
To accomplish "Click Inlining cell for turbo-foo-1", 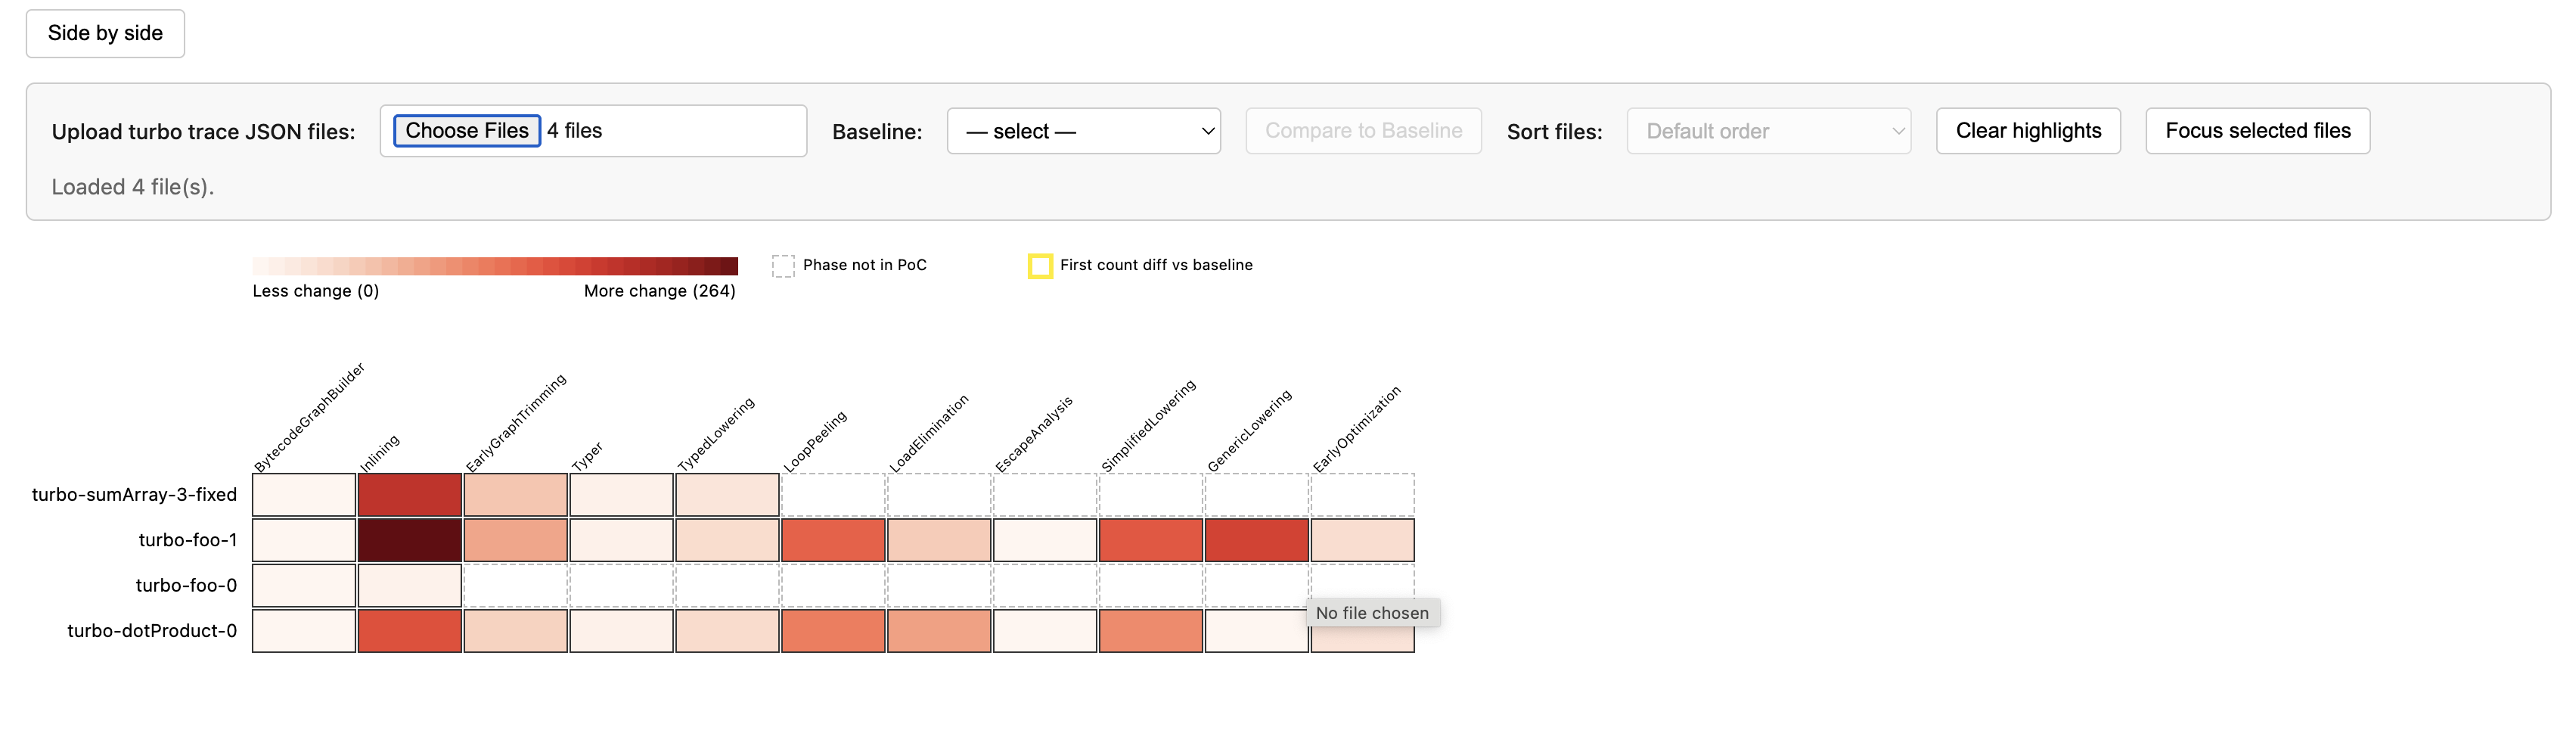I will point(410,540).
